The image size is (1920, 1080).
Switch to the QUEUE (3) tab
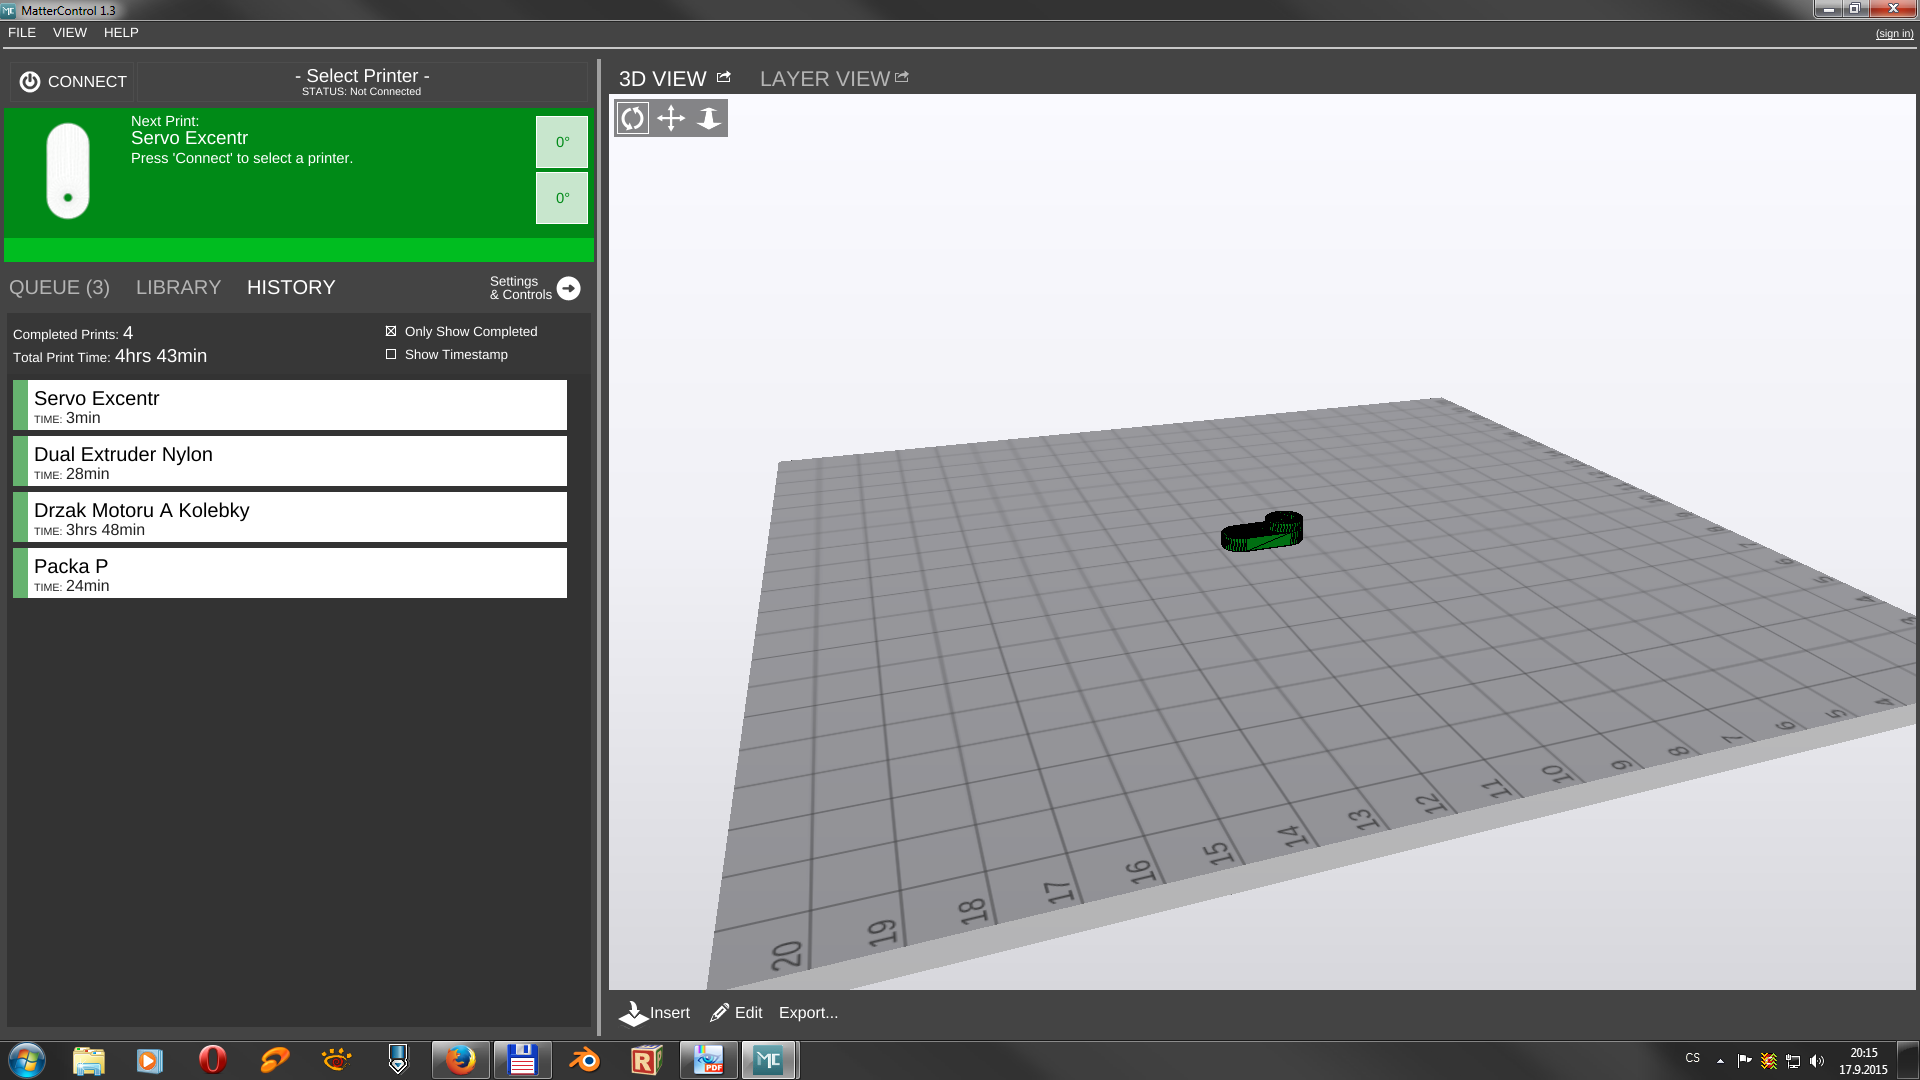pyautogui.click(x=59, y=288)
